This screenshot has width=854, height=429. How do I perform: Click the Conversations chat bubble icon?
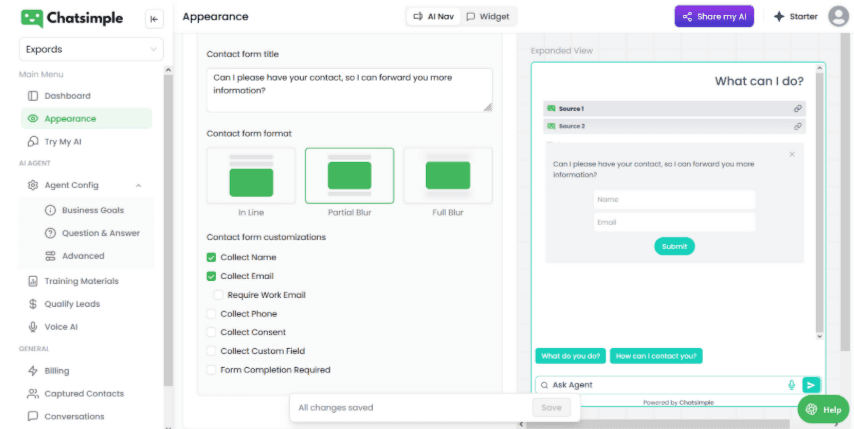click(x=33, y=416)
